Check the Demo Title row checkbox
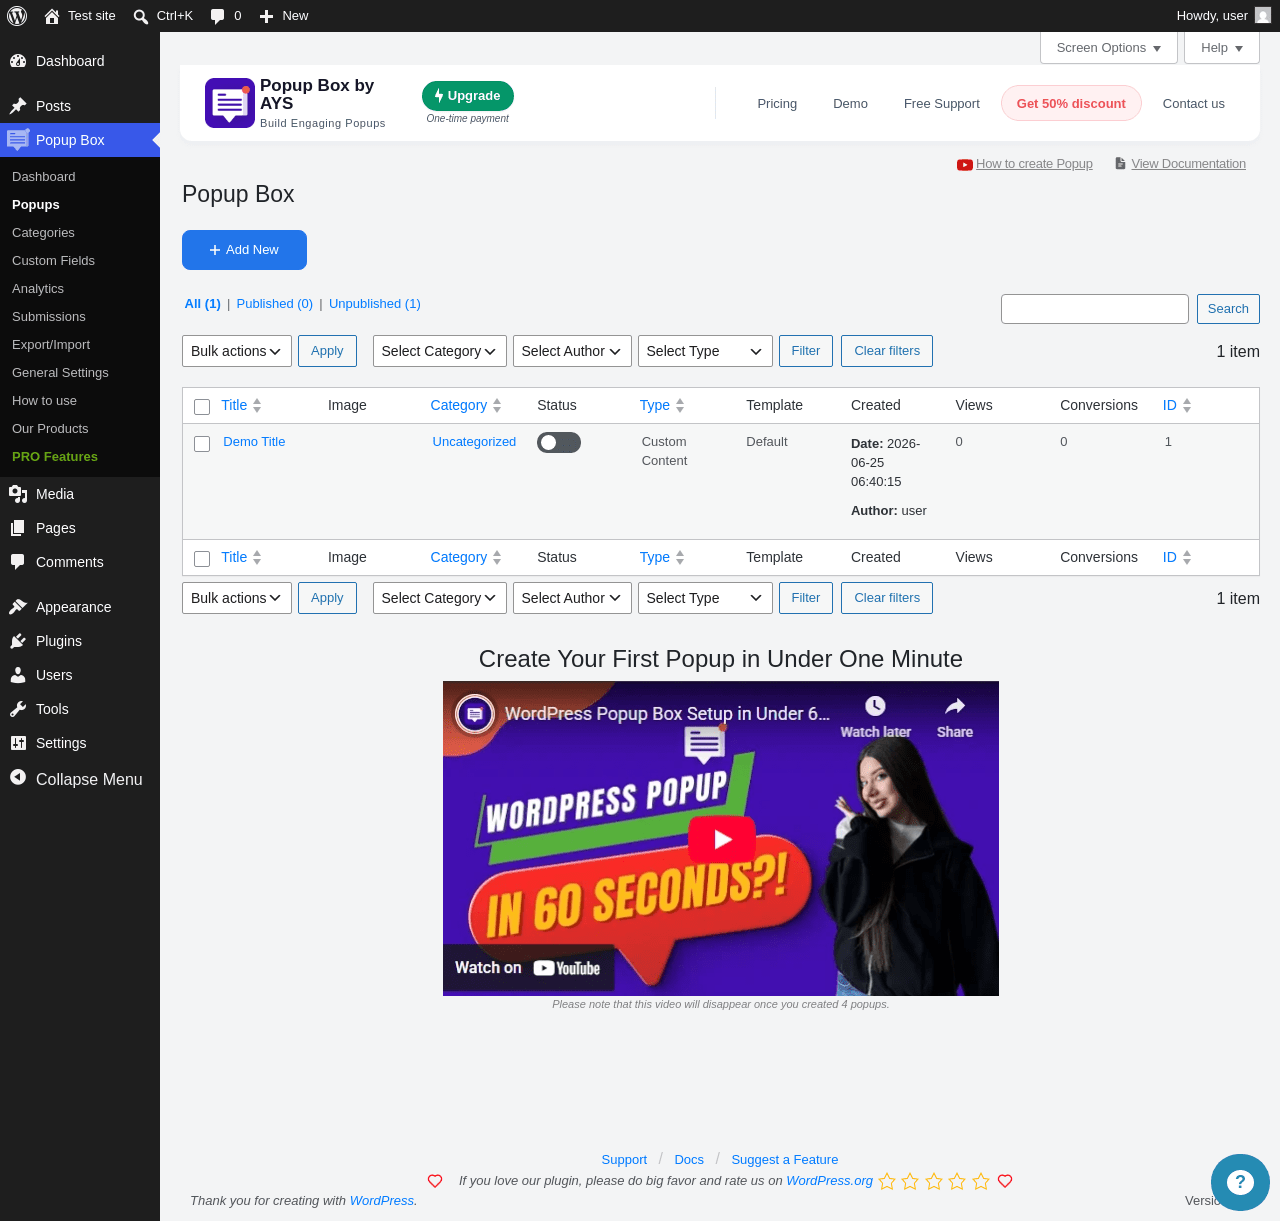 pos(202,444)
